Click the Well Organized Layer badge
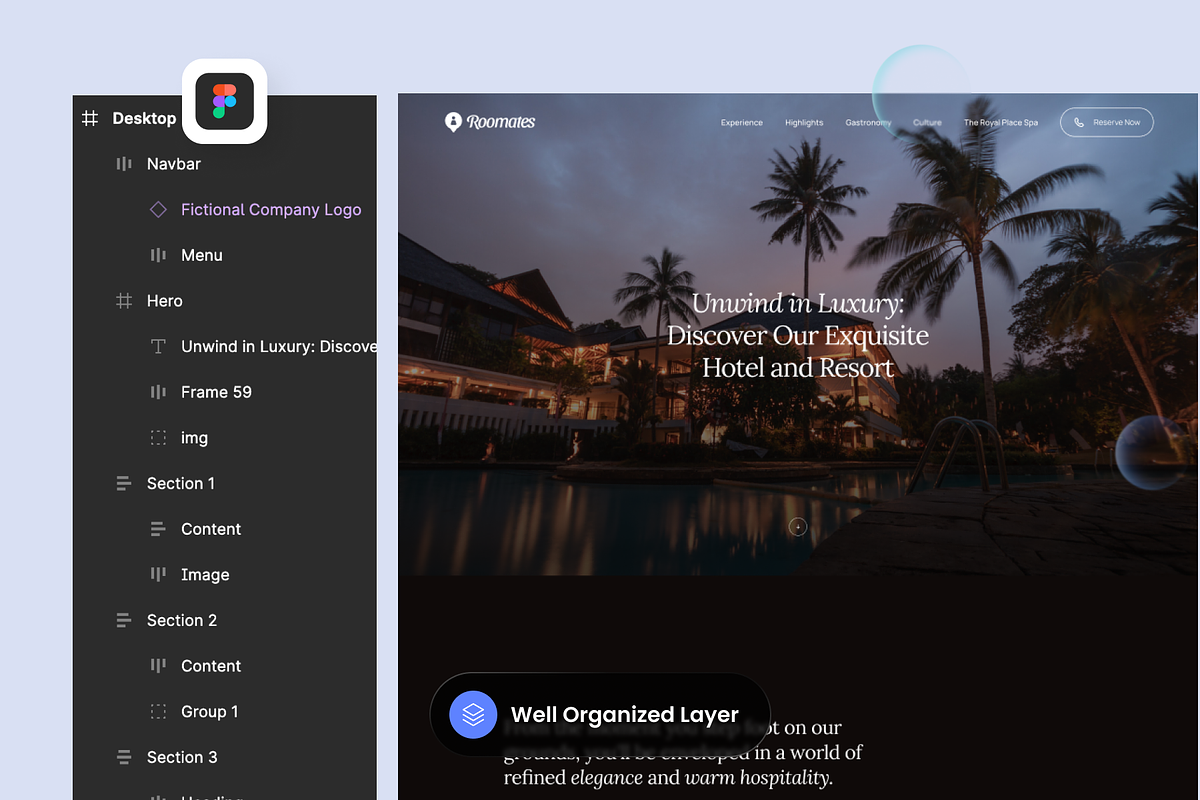1200x800 pixels. [x=600, y=715]
